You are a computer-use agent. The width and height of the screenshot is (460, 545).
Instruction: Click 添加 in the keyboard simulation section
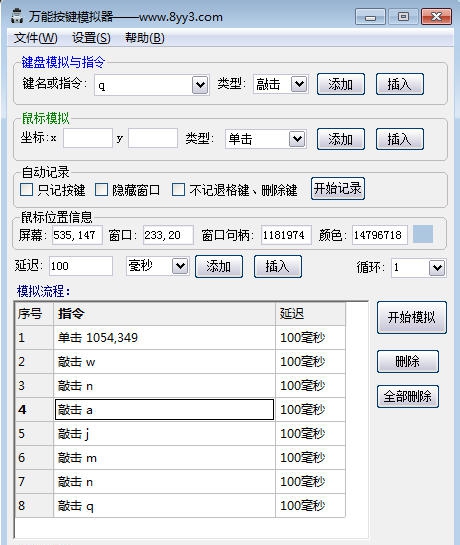[341, 84]
